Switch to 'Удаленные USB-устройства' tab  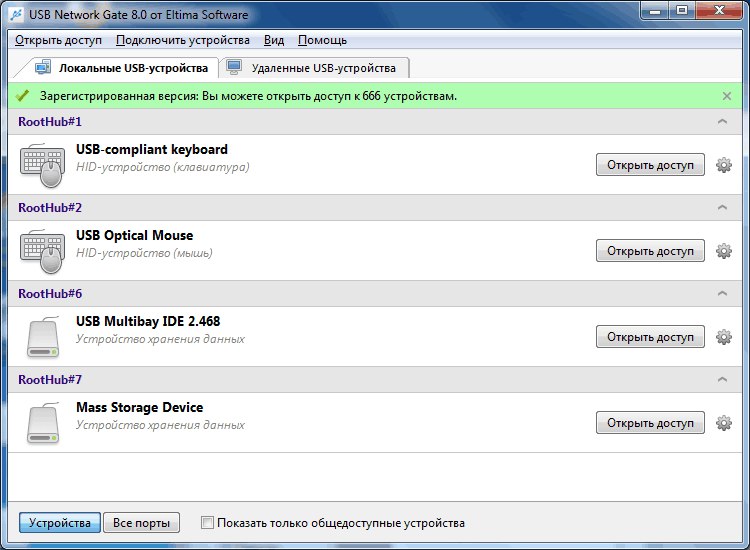[x=314, y=68]
